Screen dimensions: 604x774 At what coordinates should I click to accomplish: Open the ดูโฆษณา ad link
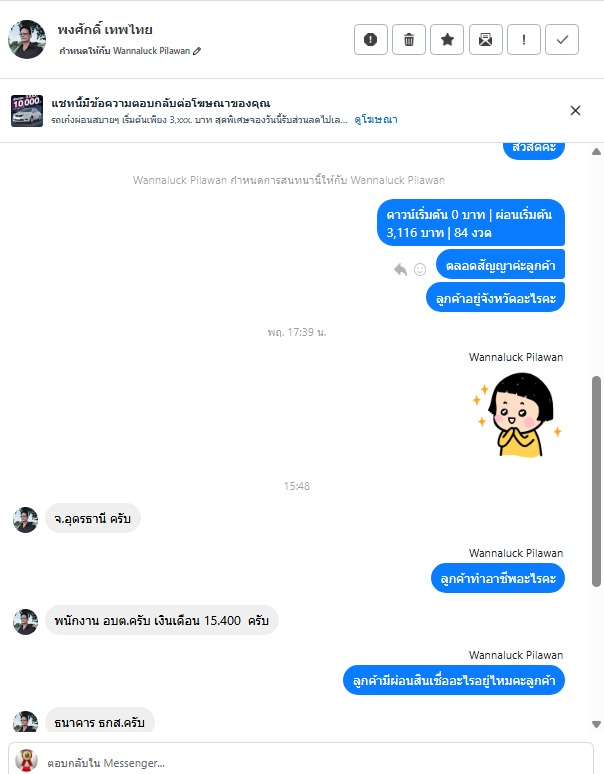[376, 119]
